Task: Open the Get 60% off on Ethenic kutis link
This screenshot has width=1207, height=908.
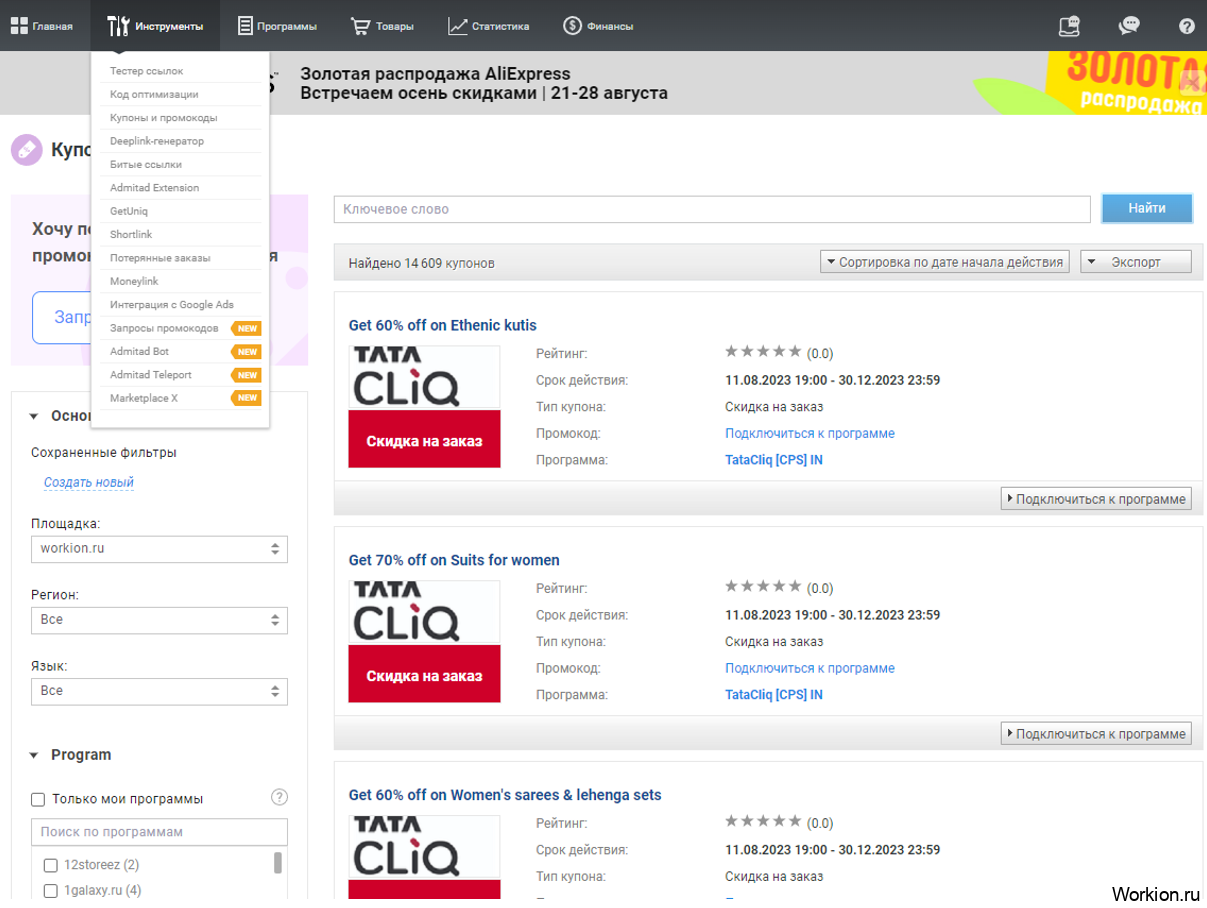Action: point(443,325)
